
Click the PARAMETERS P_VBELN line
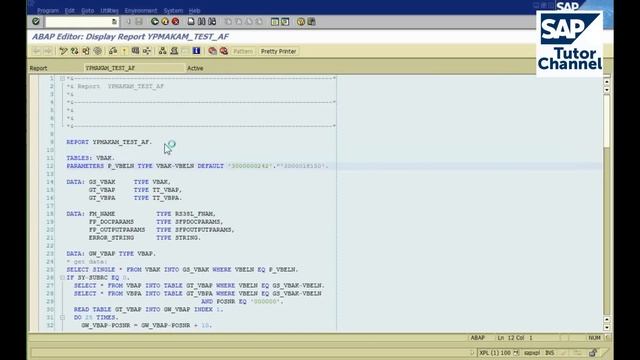pos(197,166)
